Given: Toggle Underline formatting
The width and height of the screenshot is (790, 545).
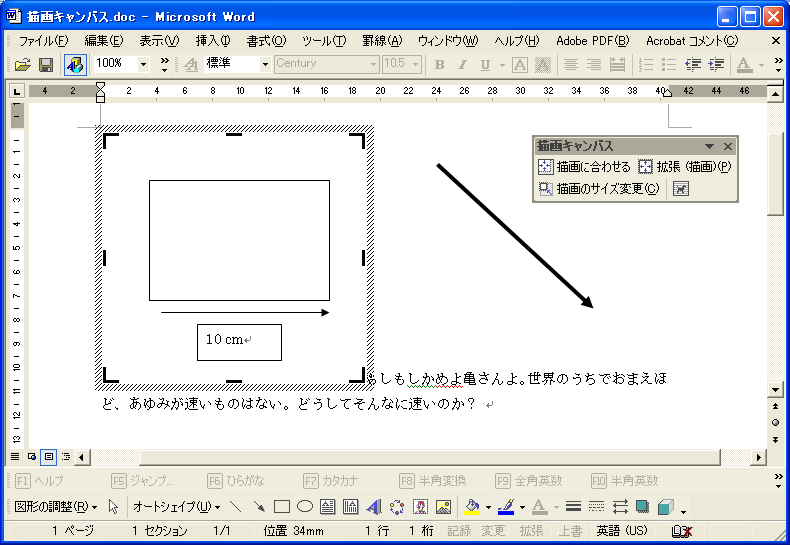Looking at the screenshot, I should (485, 64).
